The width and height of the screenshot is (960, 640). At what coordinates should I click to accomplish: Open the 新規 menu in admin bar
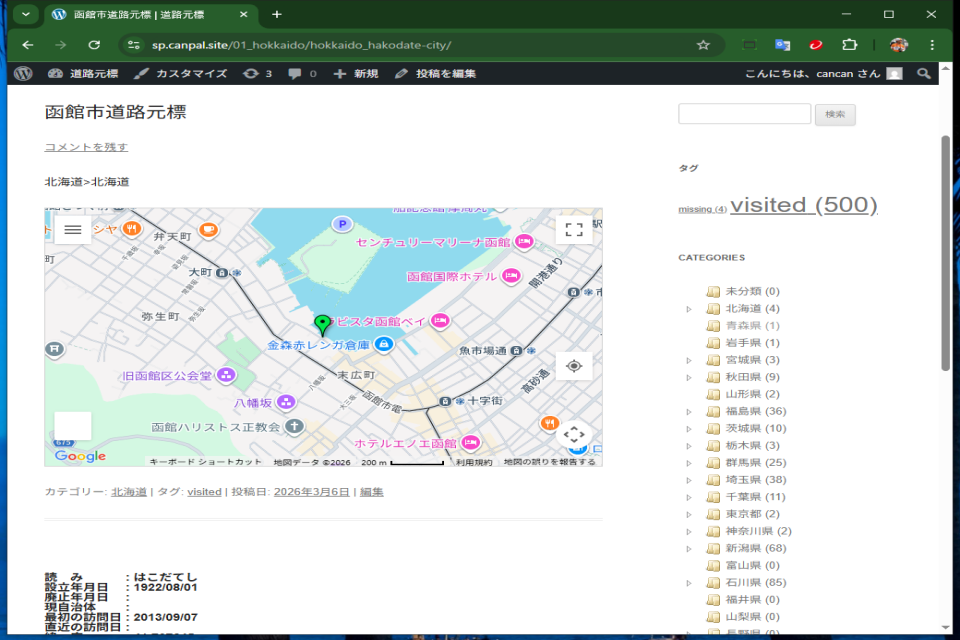pos(356,74)
